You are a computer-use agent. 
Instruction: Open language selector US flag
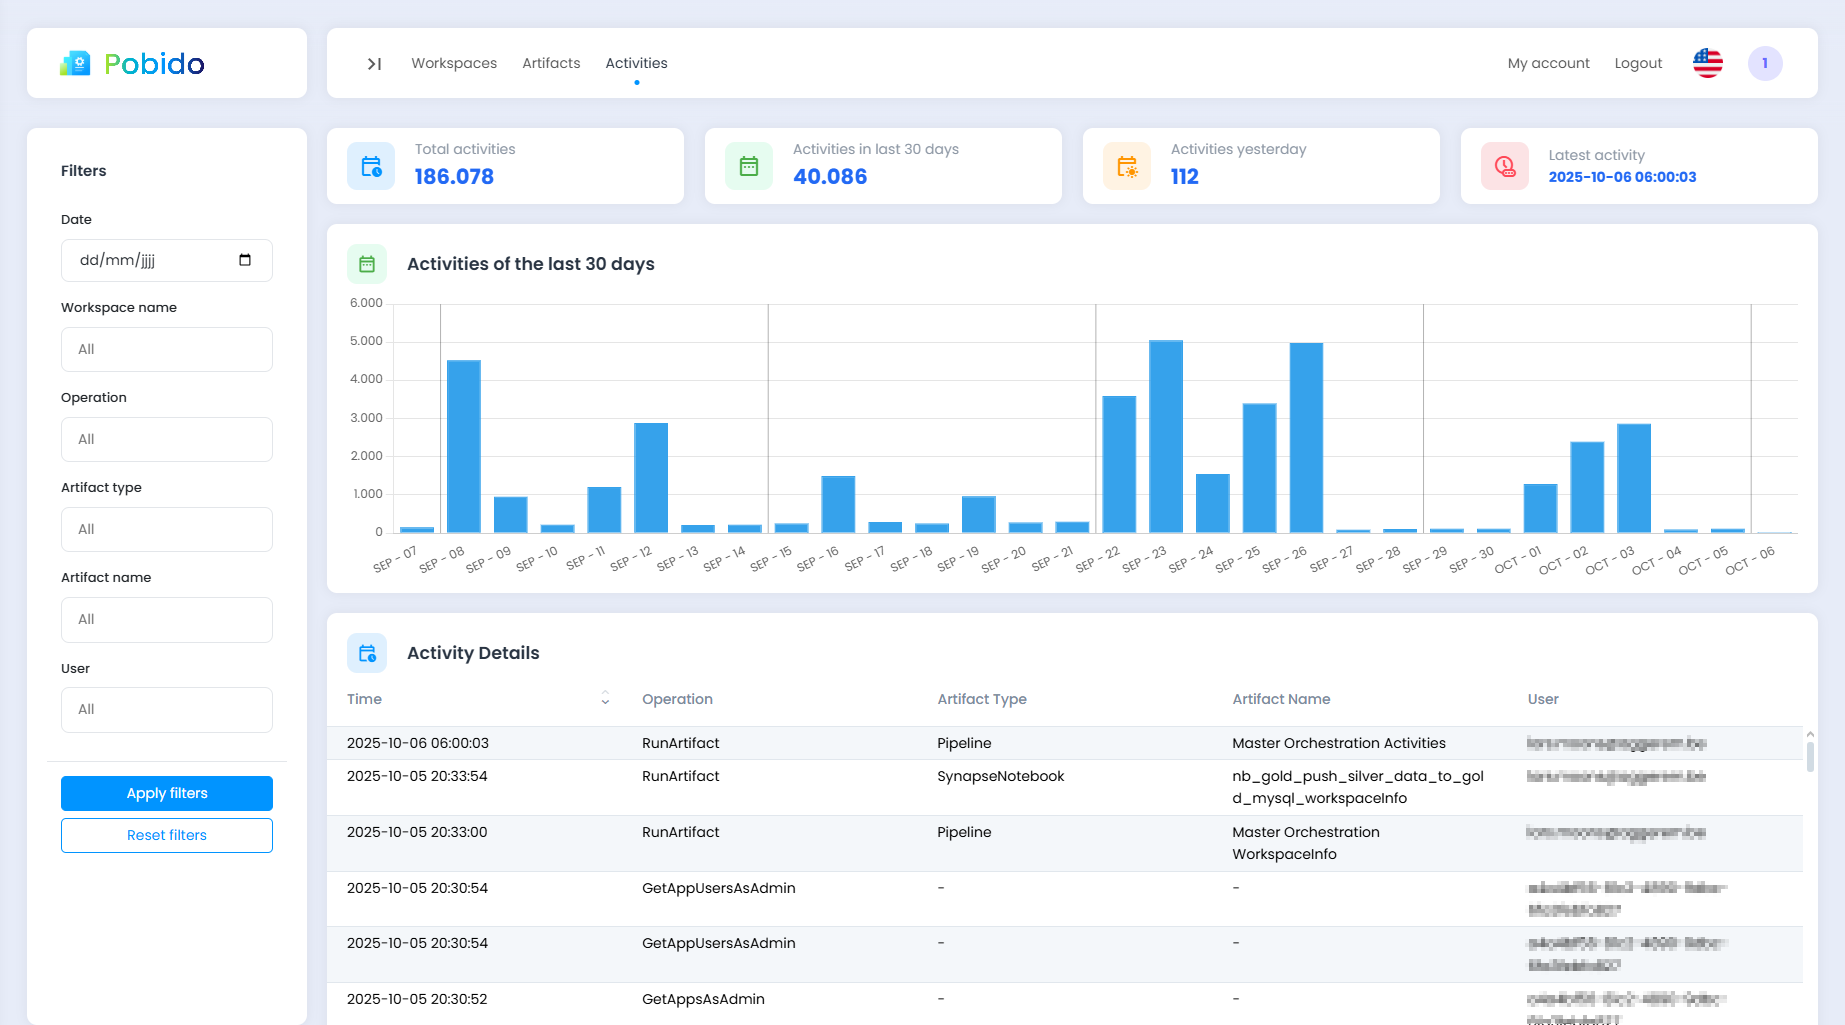click(x=1707, y=63)
